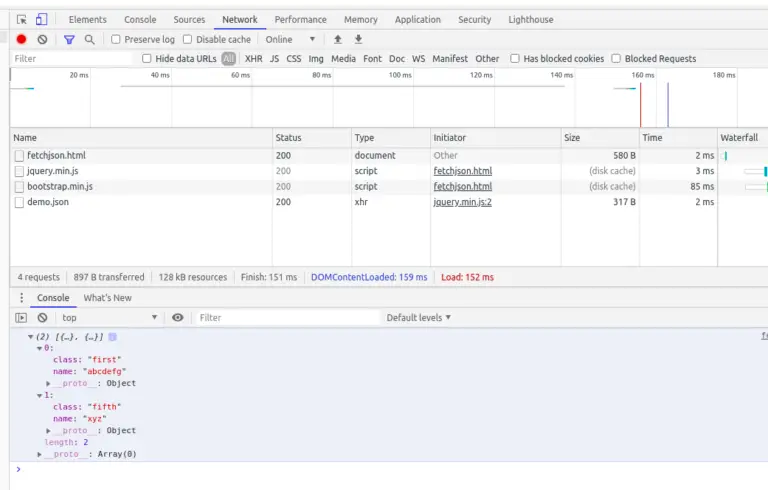Image resolution: width=768 pixels, height=490 pixels.
Task: Toggle the device toolbar icon
Action: [x=41, y=19]
